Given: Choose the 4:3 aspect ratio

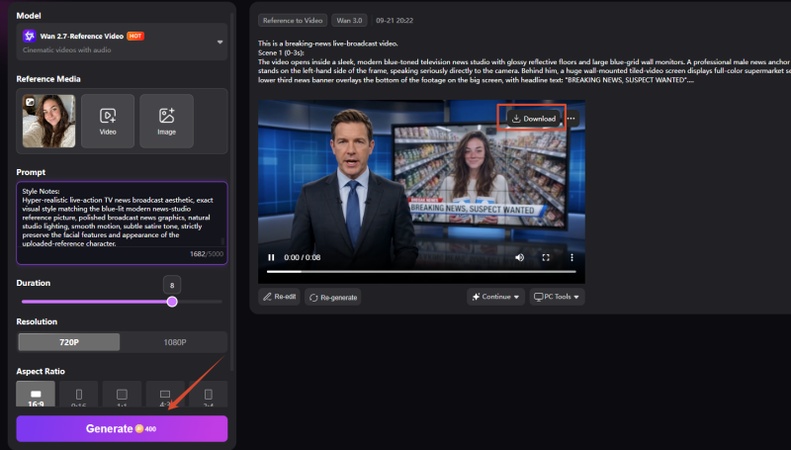Looking at the screenshot, I should (165, 394).
